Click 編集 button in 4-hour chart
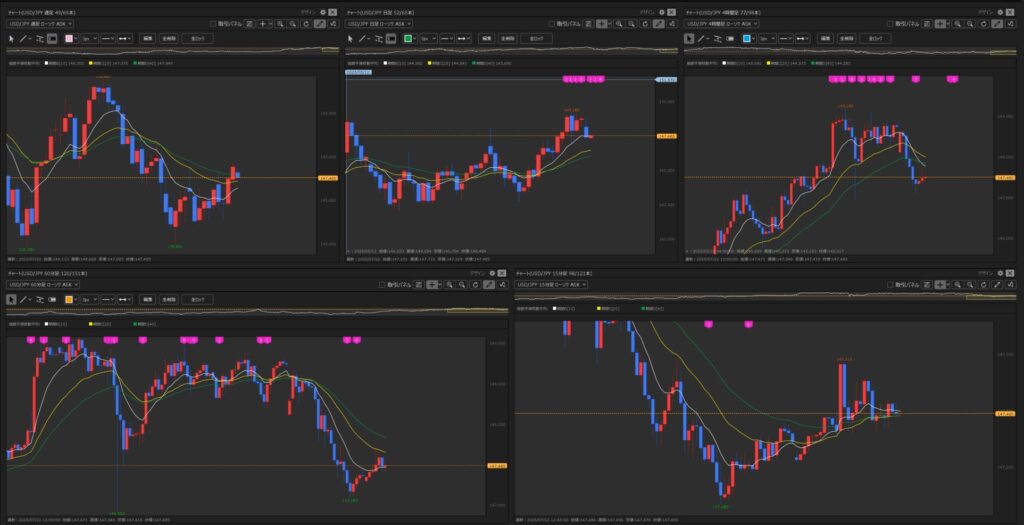The image size is (1024, 525). pyautogui.click(x=825, y=39)
